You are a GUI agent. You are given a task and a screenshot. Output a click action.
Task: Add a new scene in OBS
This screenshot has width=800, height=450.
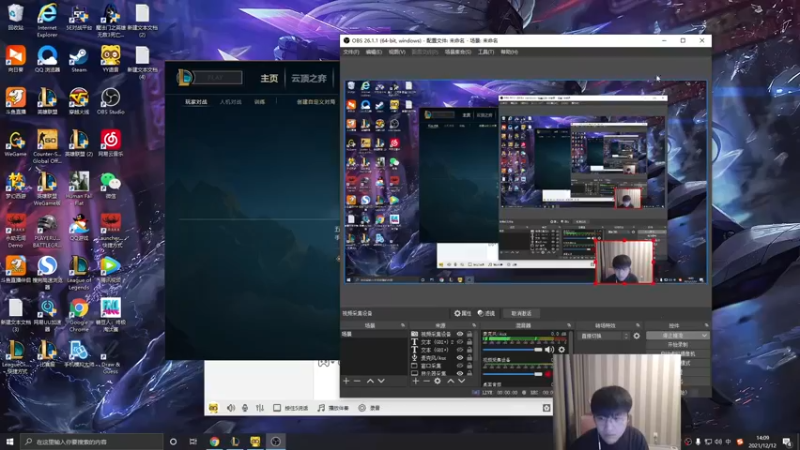[346, 381]
